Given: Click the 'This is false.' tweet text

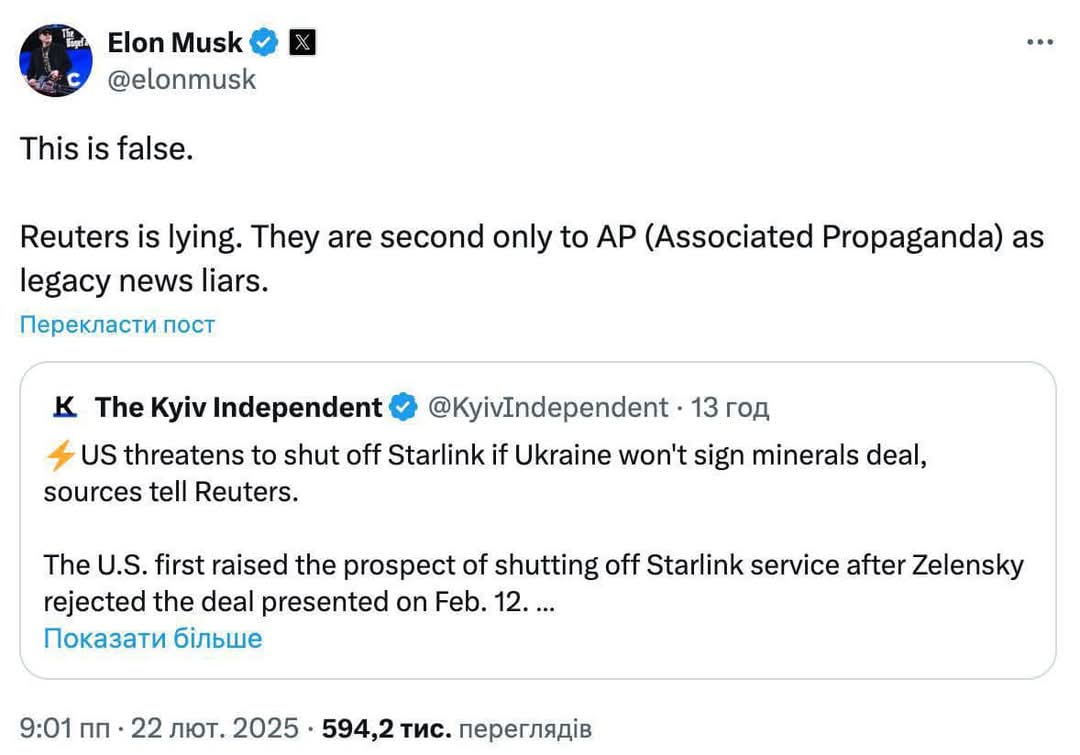Looking at the screenshot, I should point(105,150).
